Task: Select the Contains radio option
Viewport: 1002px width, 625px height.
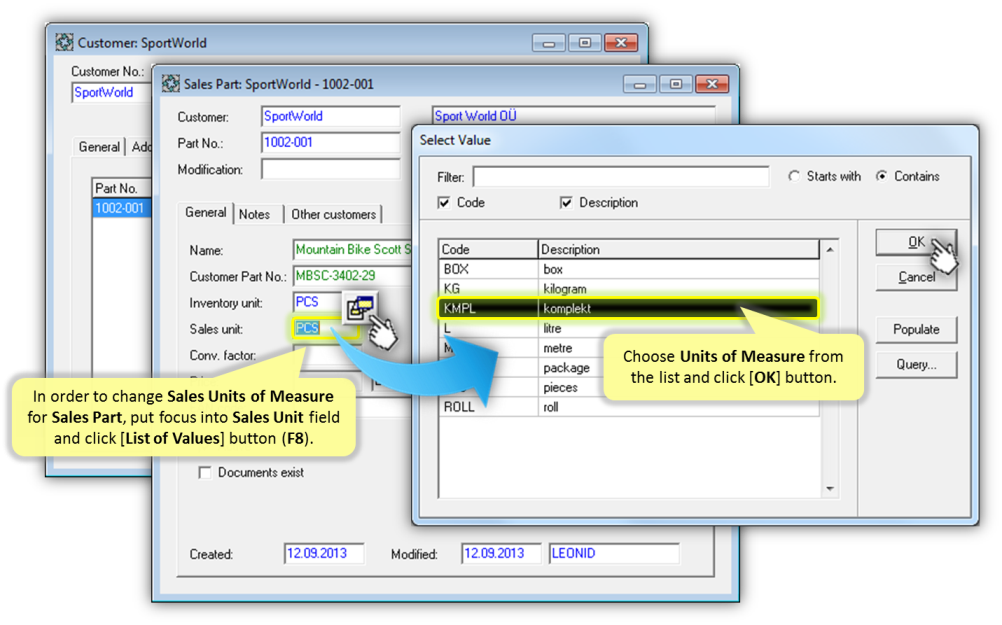Action: (882, 176)
